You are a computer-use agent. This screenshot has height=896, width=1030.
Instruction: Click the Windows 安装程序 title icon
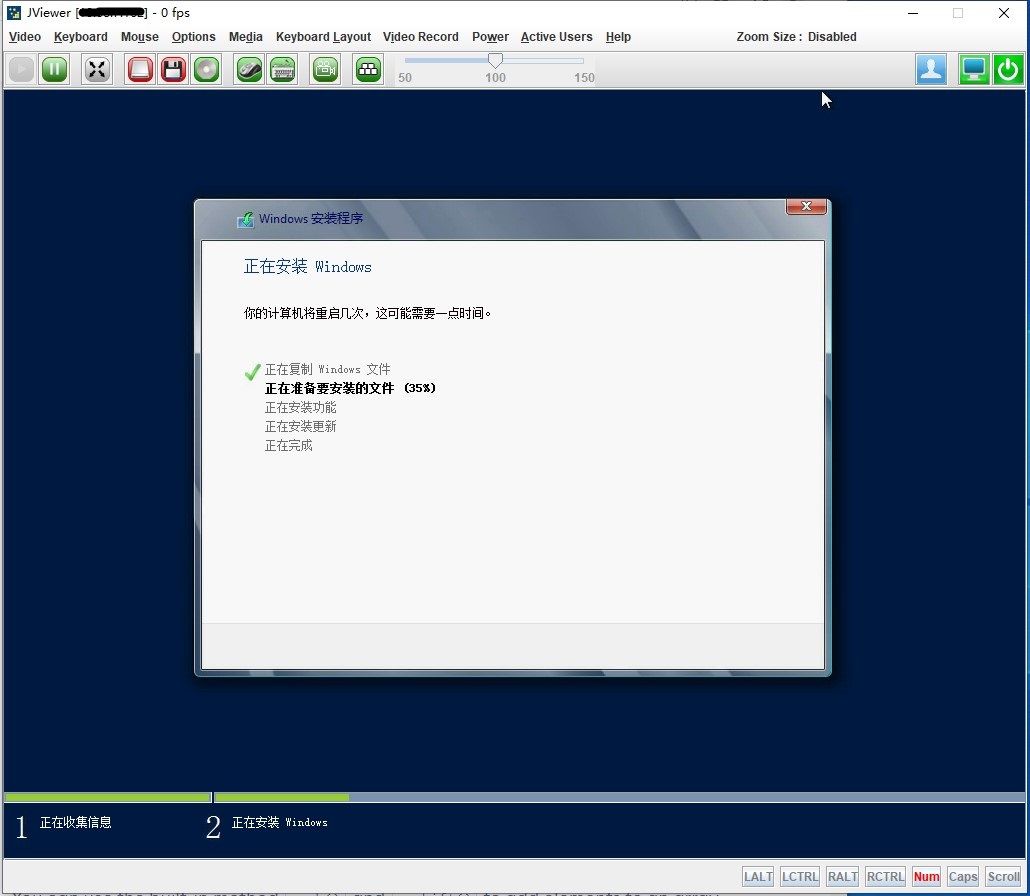pyautogui.click(x=246, y=219)
